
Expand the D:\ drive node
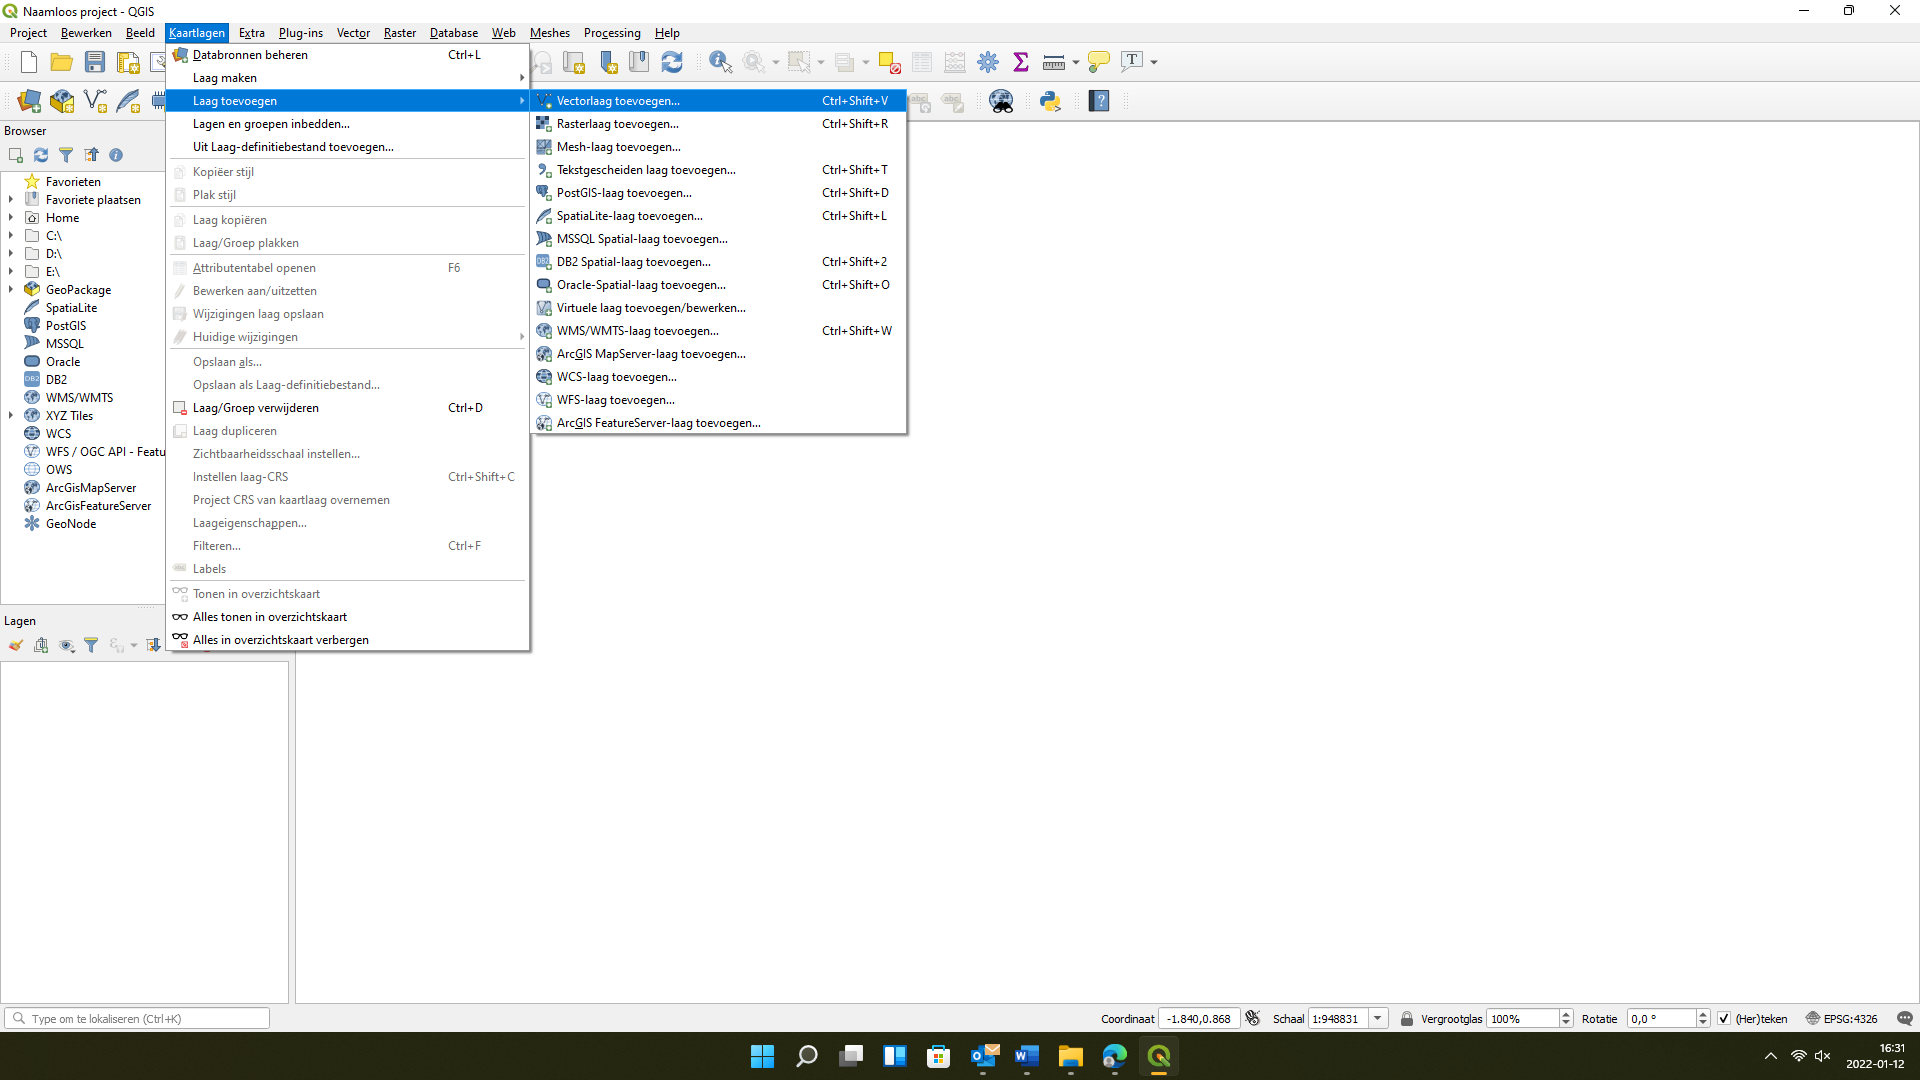11,254
